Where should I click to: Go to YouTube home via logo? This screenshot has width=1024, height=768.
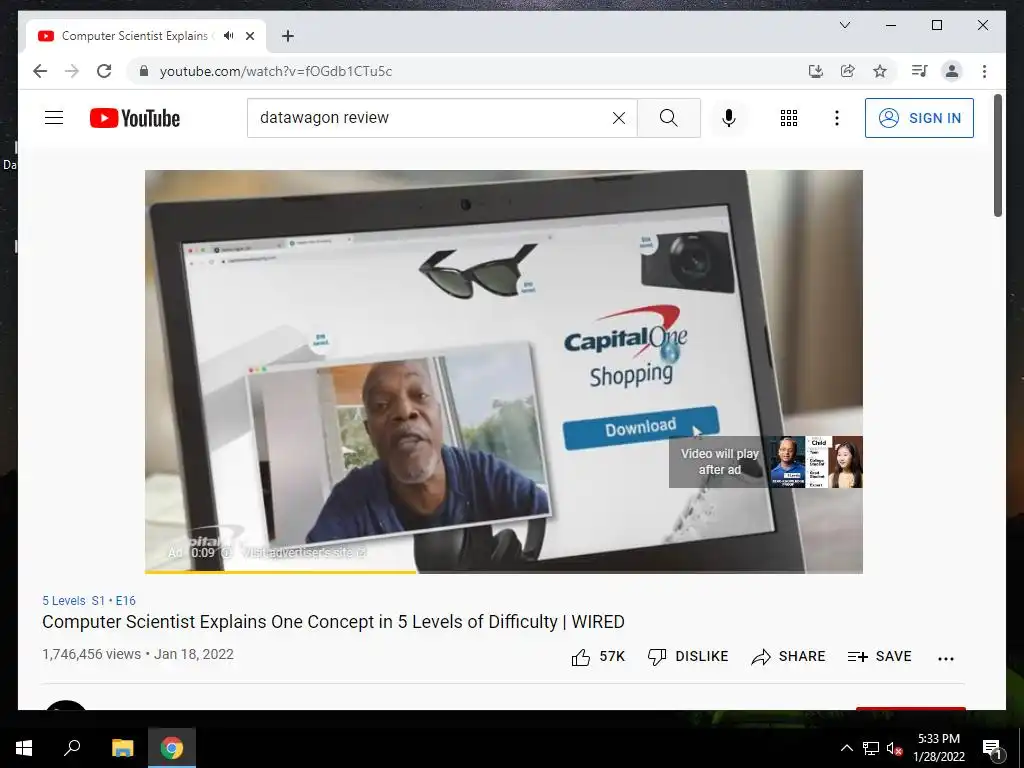click(135, 118)
